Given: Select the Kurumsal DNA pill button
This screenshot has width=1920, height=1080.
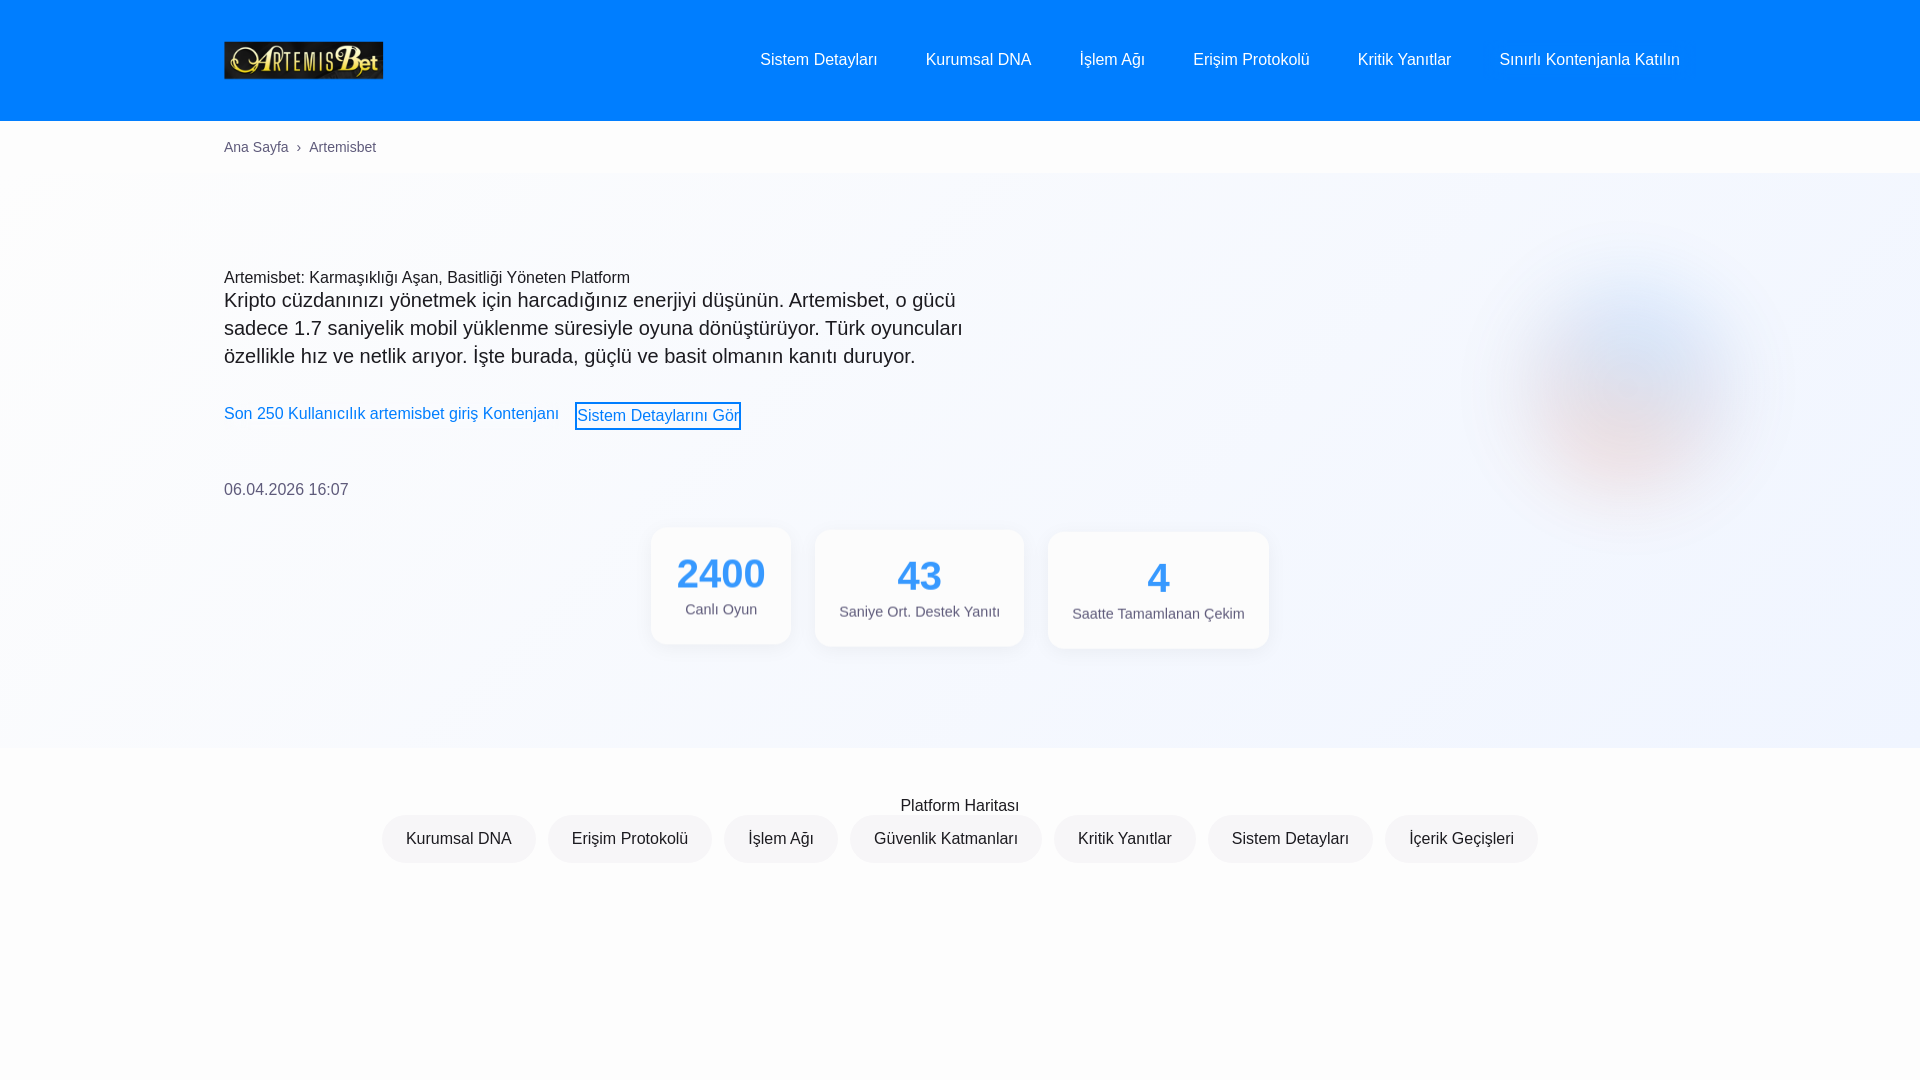Looking at the screenshot, I should (459, 839).
